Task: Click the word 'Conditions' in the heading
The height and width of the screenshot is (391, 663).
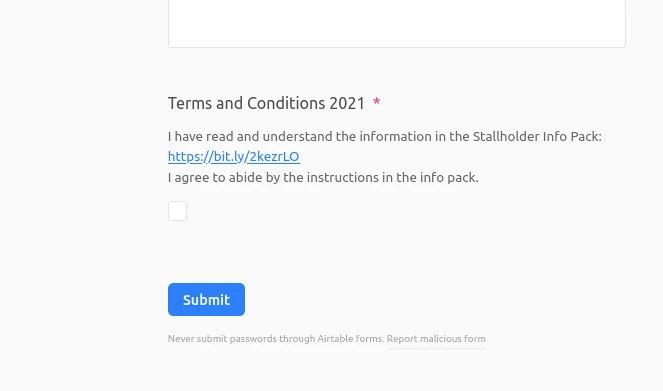Action: coord(286,103)
